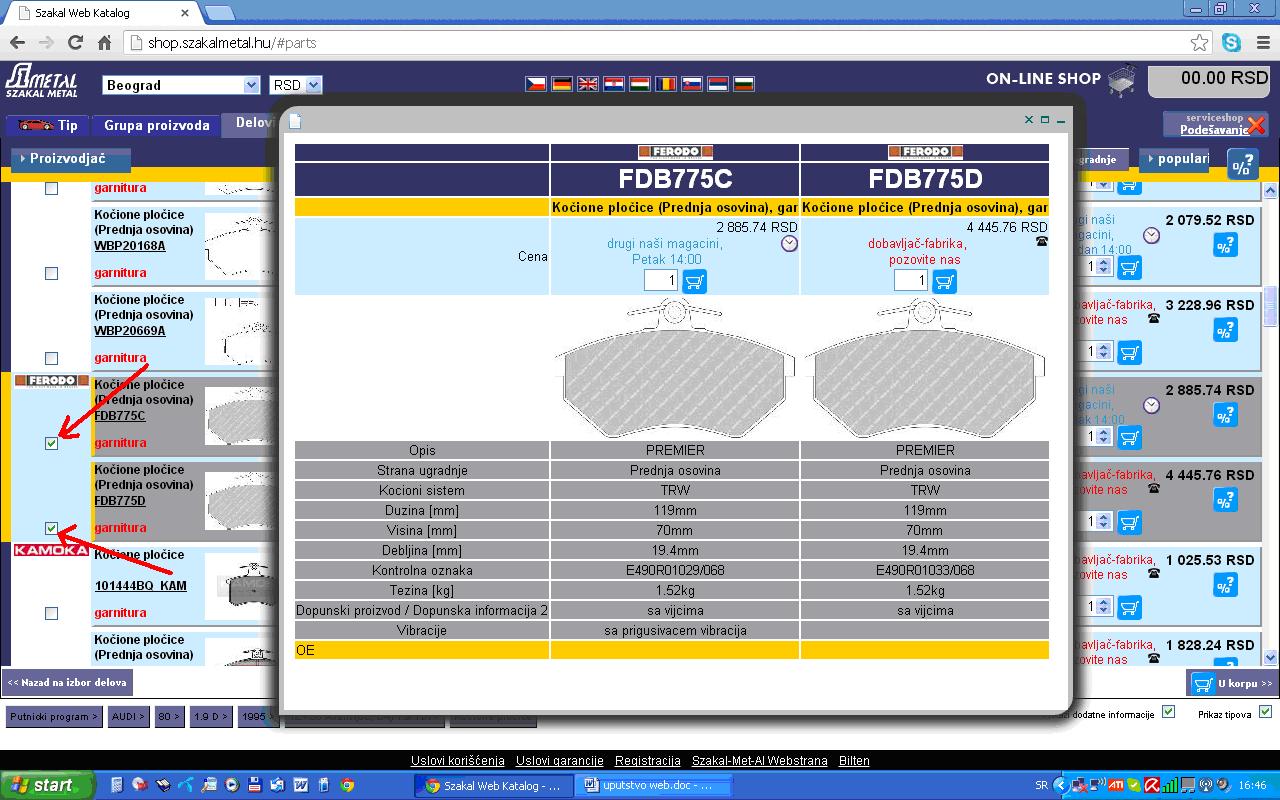Toggle the 'dodatne informacije' checkbox

pos(1168,712)
